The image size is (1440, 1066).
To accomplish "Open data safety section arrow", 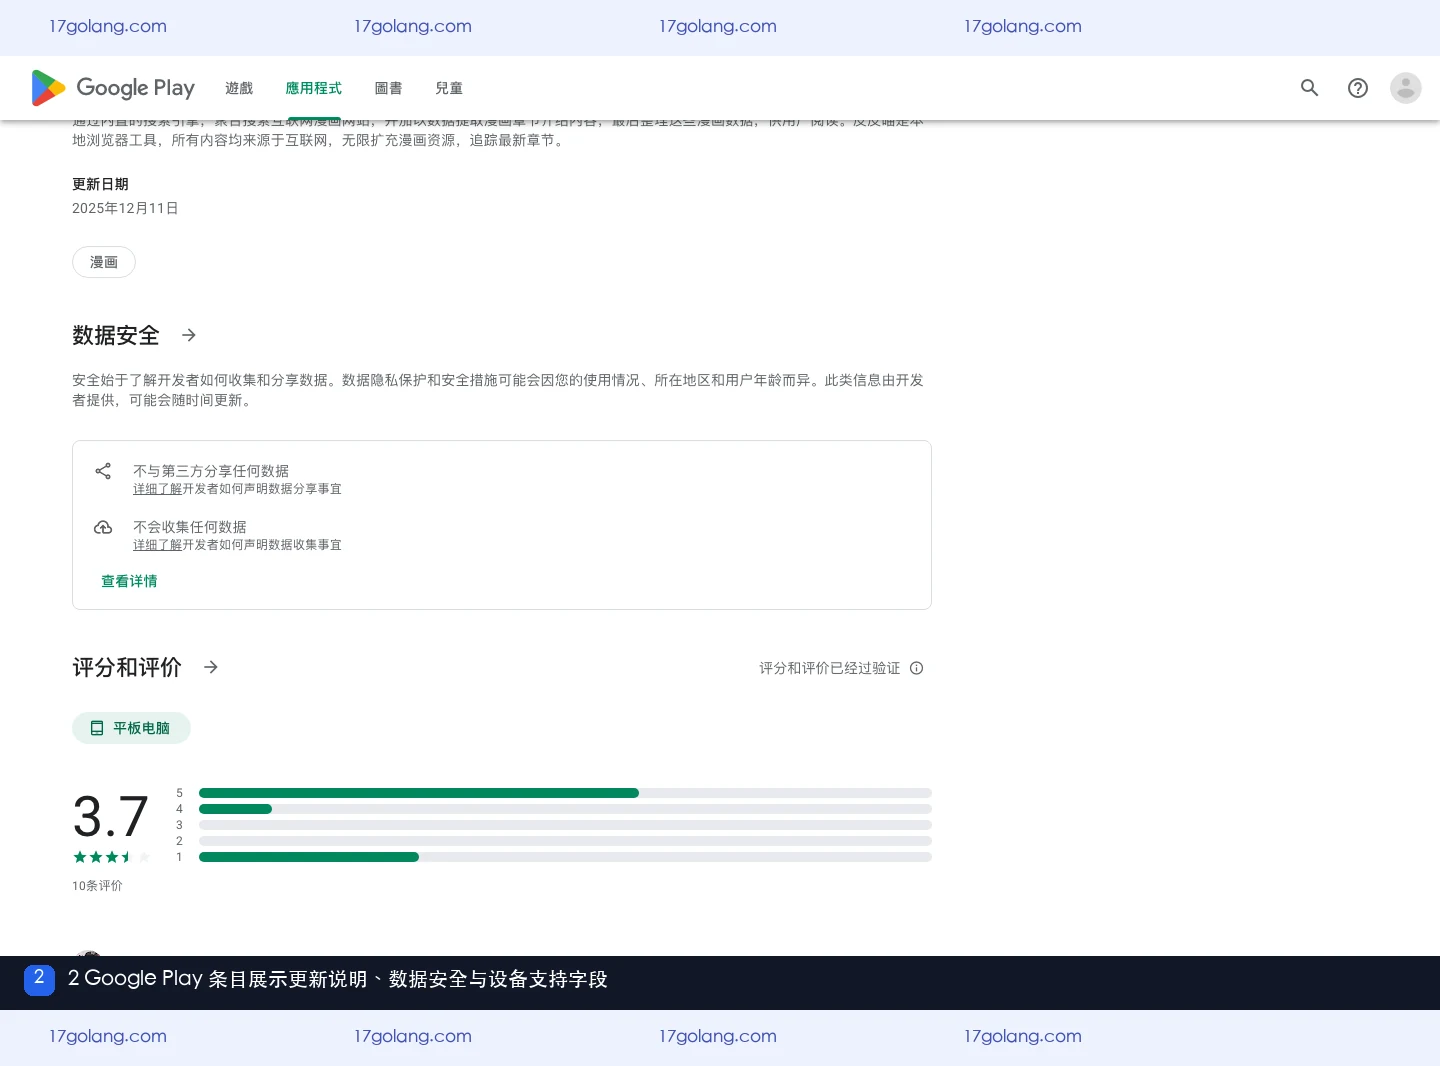I will click(x=189, y=335).
